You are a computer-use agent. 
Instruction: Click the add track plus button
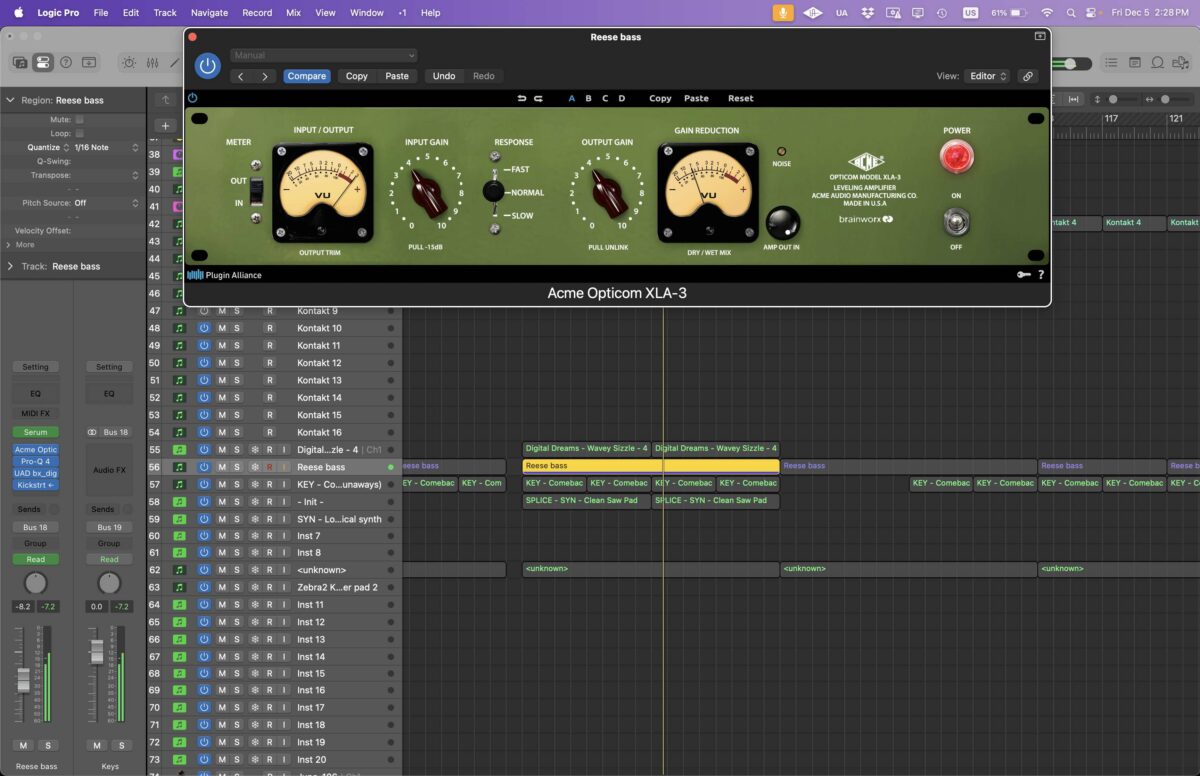(165, 126)
